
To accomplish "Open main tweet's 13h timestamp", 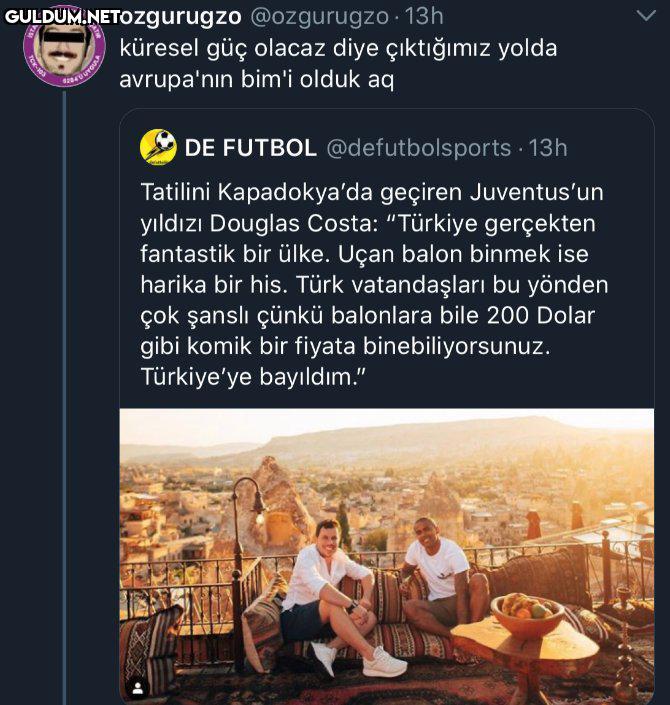I will pyautogui.click(x=423, y=16).
